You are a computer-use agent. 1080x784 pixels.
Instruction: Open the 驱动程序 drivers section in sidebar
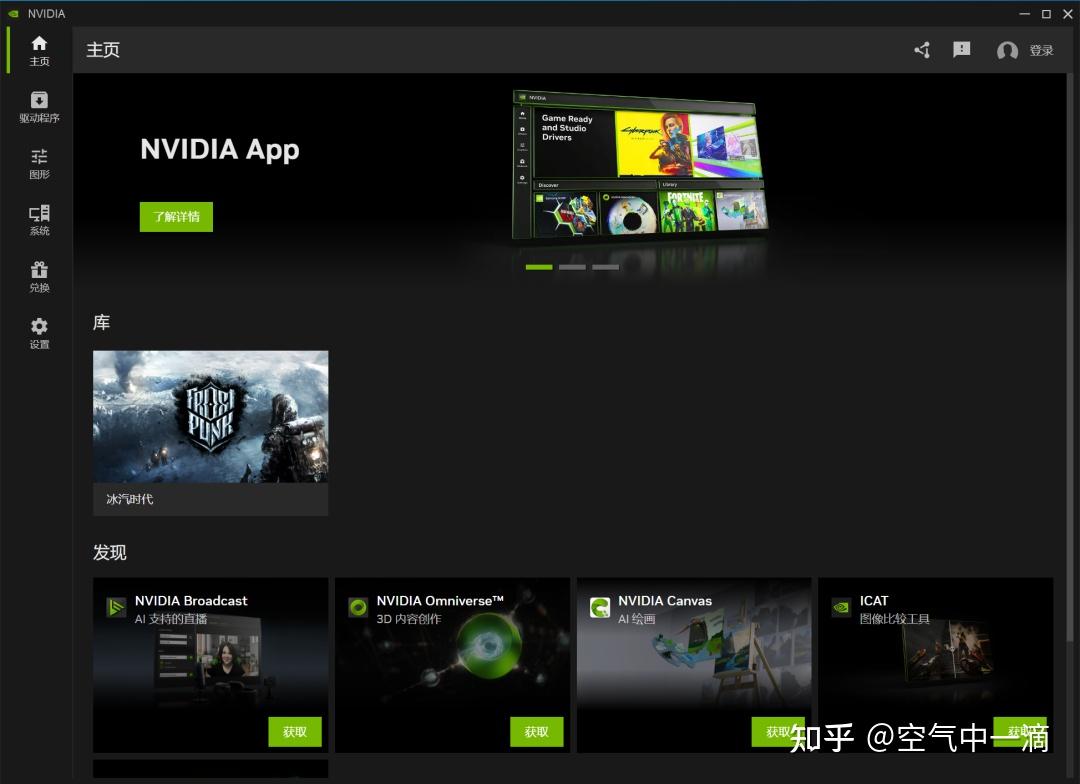(38, 105)
